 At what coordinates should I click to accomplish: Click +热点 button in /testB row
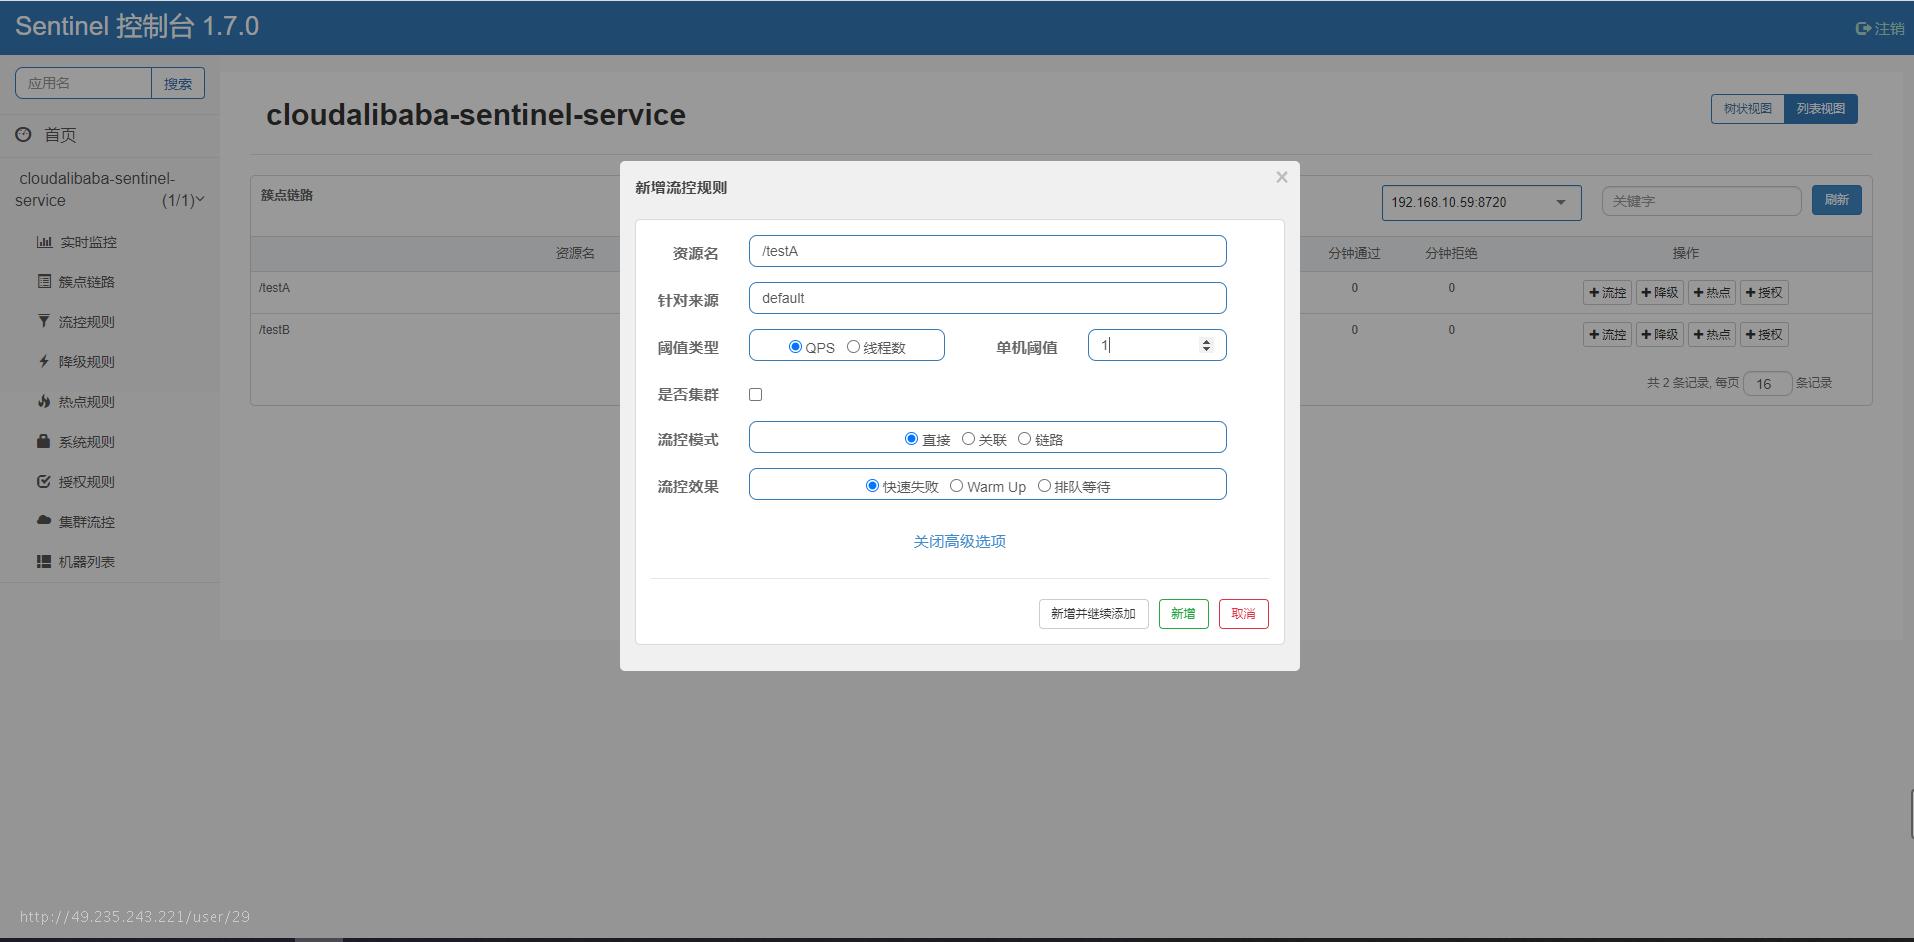tap(1712, 335)
